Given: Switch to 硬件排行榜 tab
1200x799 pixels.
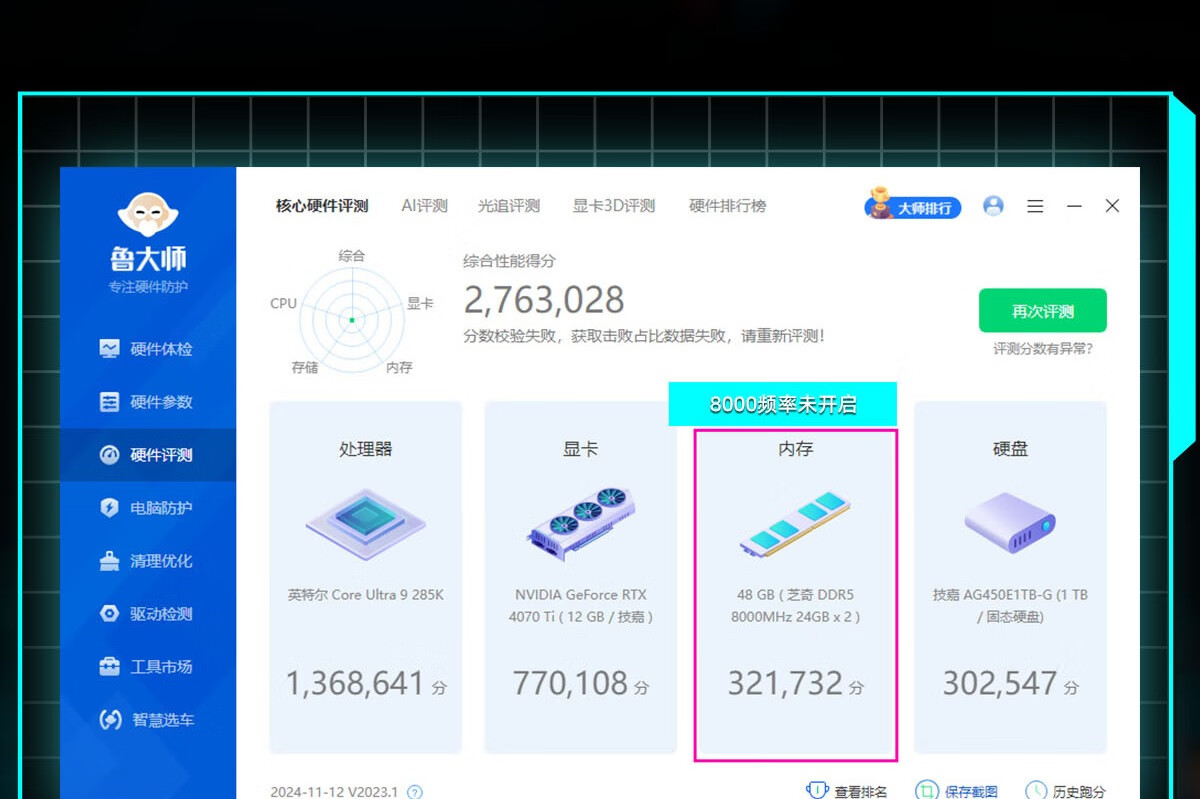Looking at the screenshot, I should [x=727, y=206].
